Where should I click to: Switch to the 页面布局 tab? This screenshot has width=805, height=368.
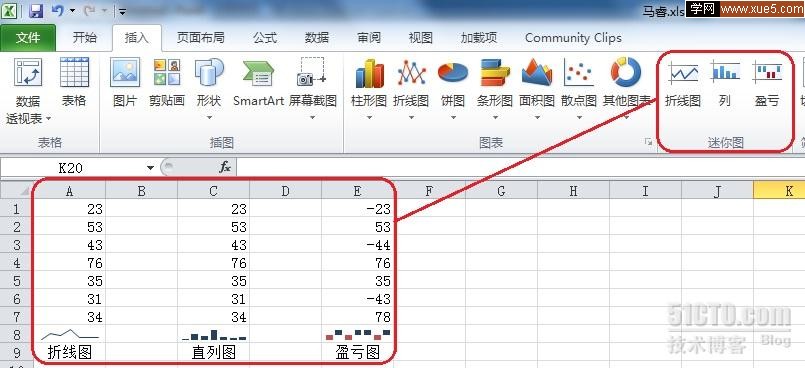pos(200,37)
